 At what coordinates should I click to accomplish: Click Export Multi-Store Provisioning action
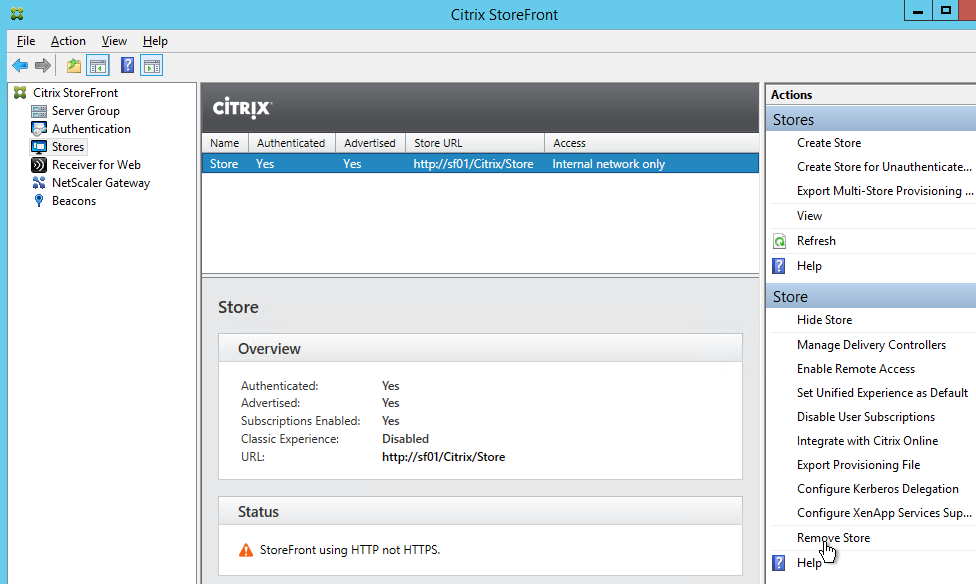pos(885,191)
